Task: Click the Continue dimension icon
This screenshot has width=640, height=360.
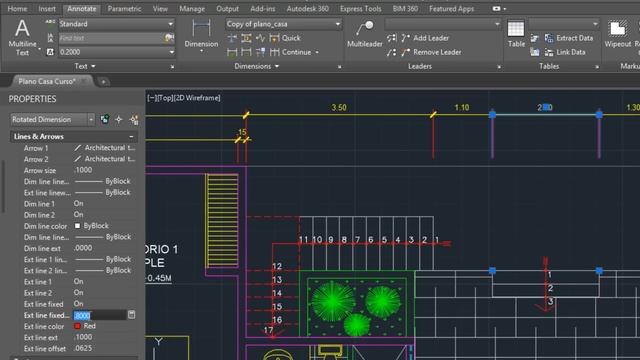Action: (275, 52)
